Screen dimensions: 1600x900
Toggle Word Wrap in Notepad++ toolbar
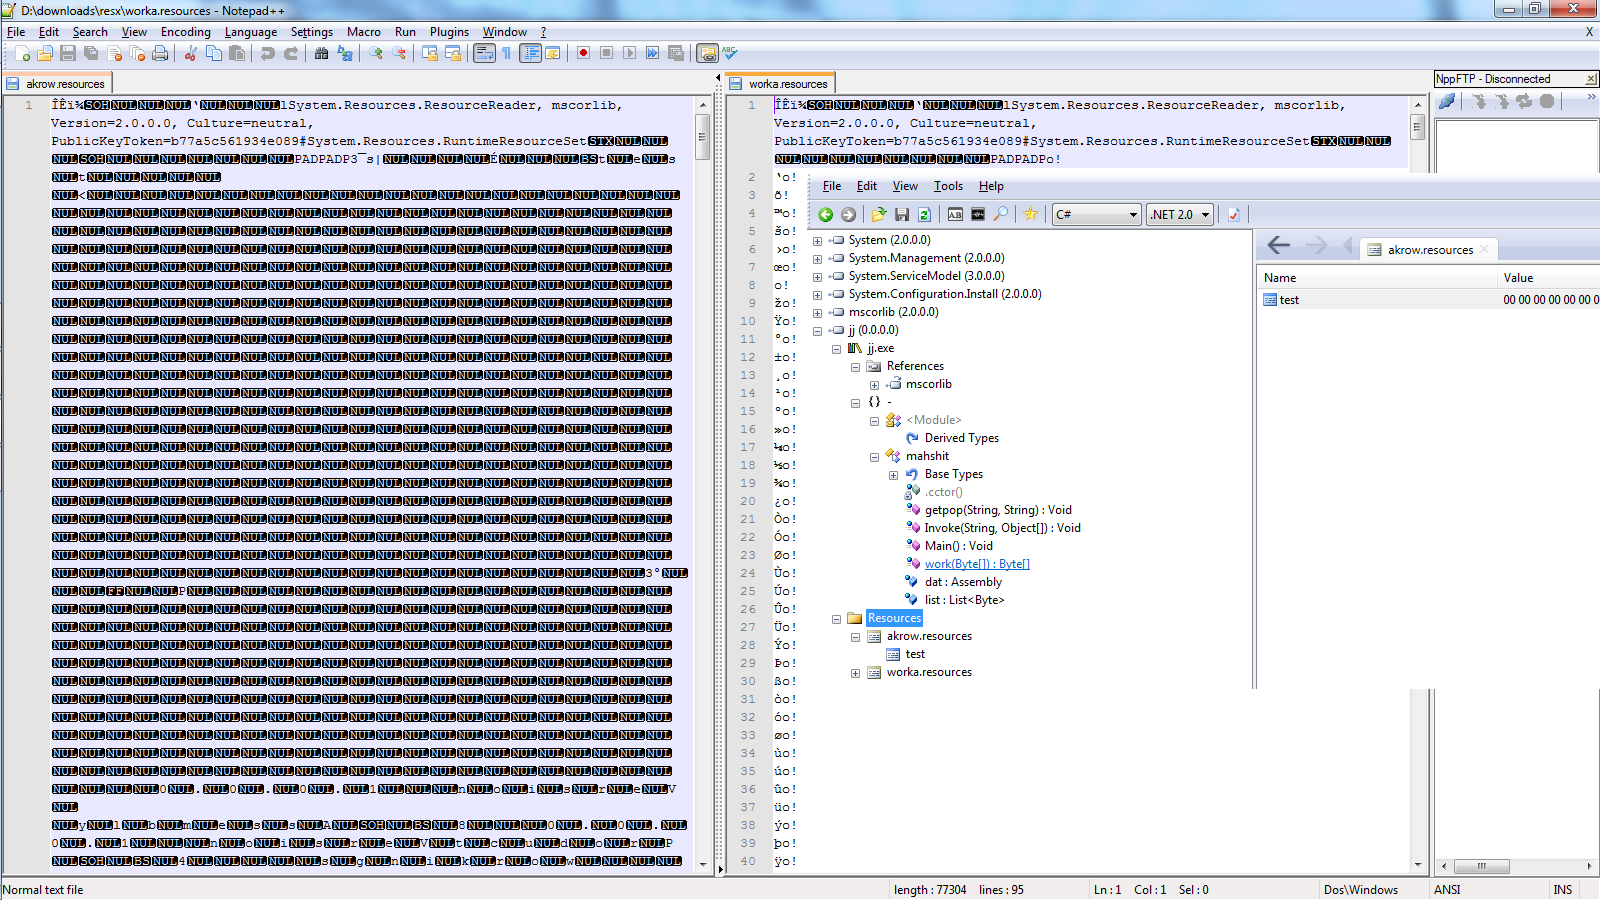point(484,53)
